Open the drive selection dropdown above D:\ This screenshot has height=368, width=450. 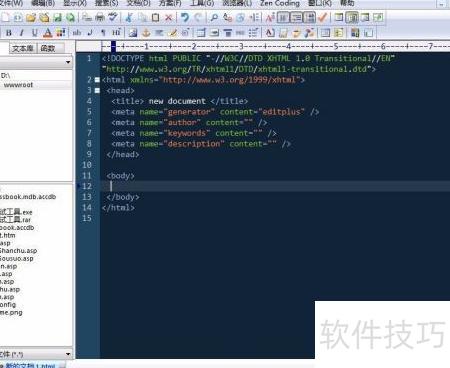(68, 62)
